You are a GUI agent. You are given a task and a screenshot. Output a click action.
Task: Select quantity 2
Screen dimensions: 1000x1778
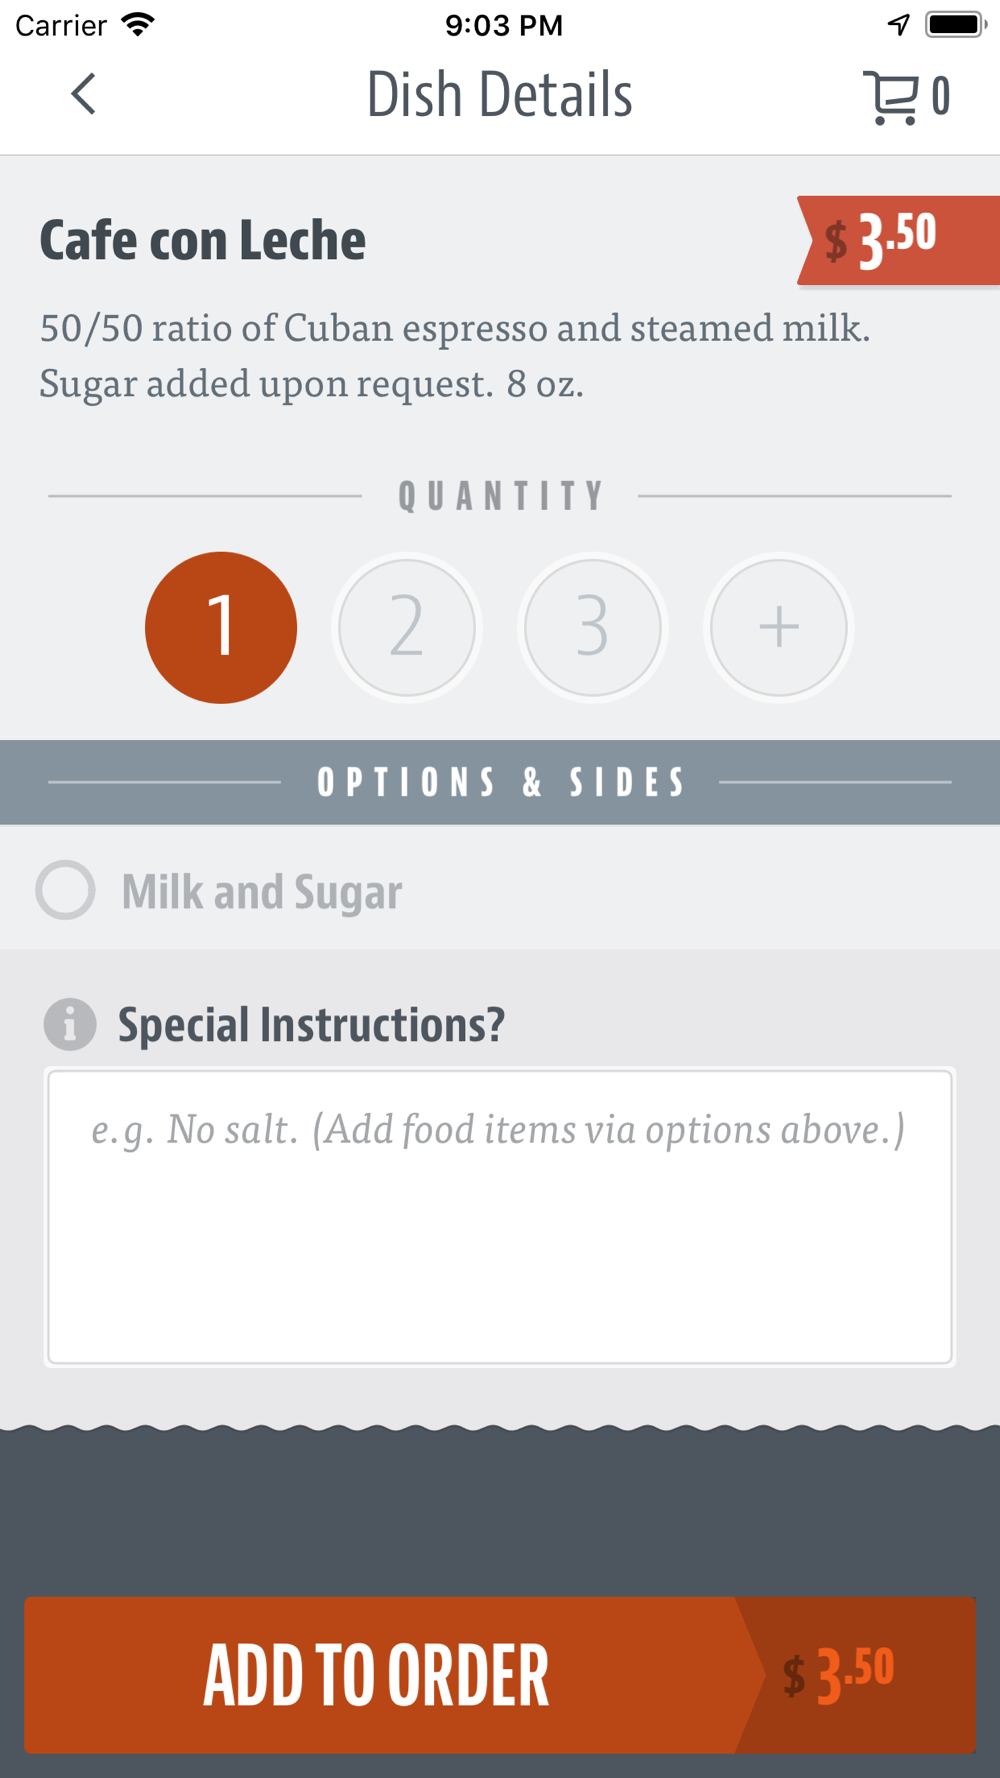407,627
